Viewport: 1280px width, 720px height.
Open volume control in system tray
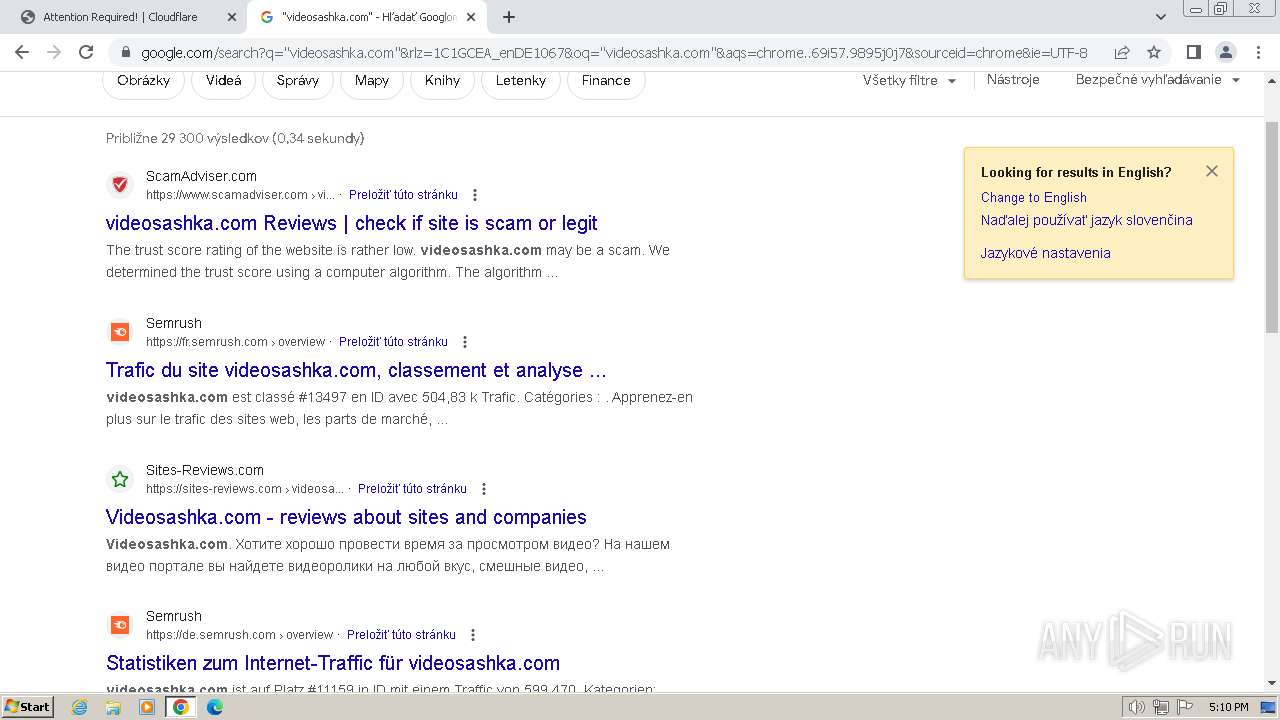pyautogui.click(x=1137, y=707)
